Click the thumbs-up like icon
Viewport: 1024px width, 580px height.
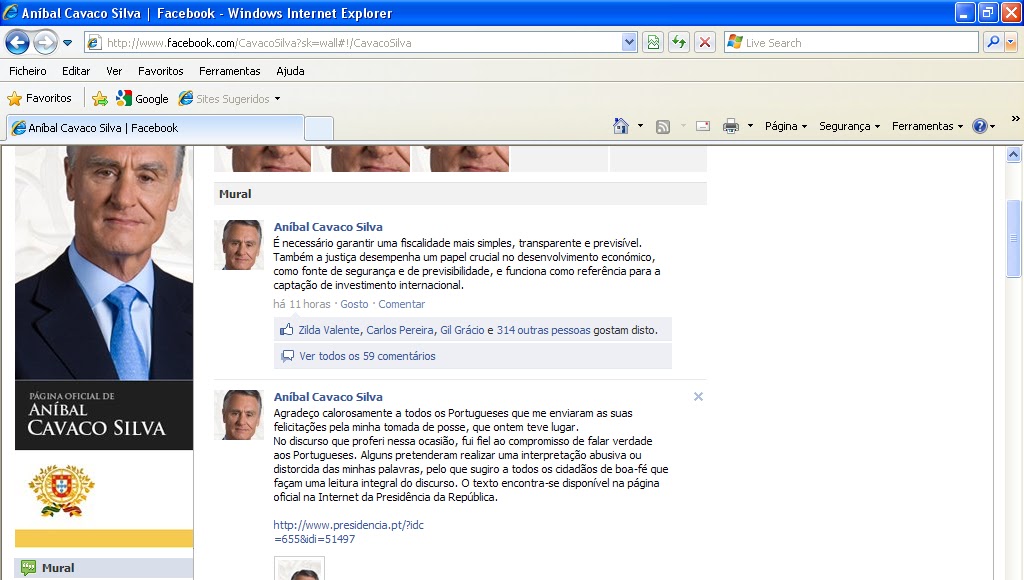click(286, 330)
